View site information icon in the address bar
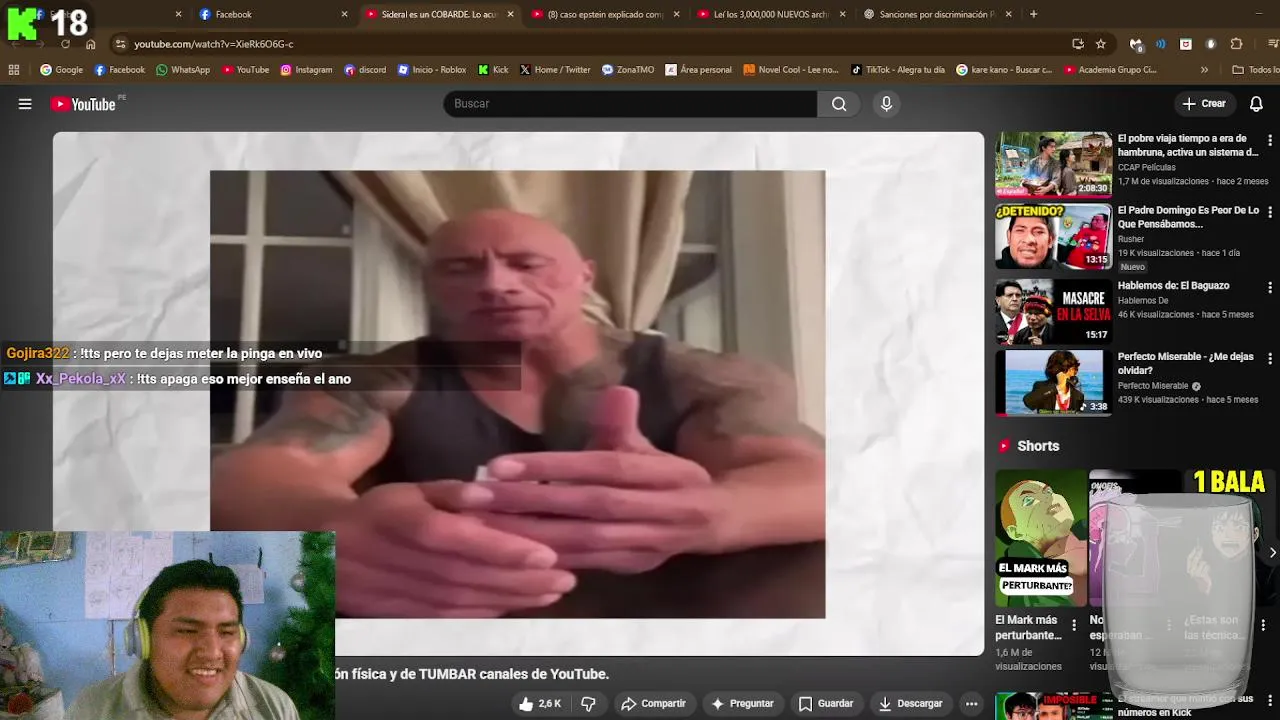This screenshot has width=1280, height=720. tap(120, 44)
